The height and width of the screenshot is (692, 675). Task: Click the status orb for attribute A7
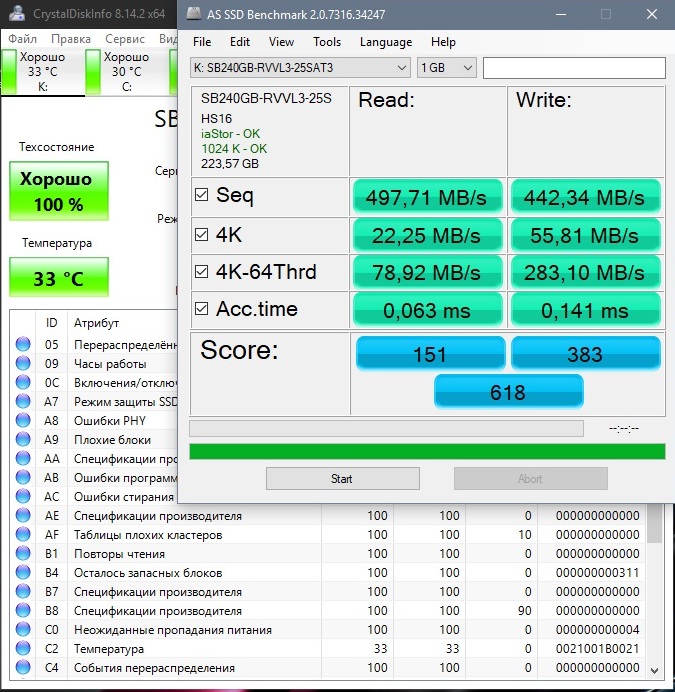[x=23, y=401]
